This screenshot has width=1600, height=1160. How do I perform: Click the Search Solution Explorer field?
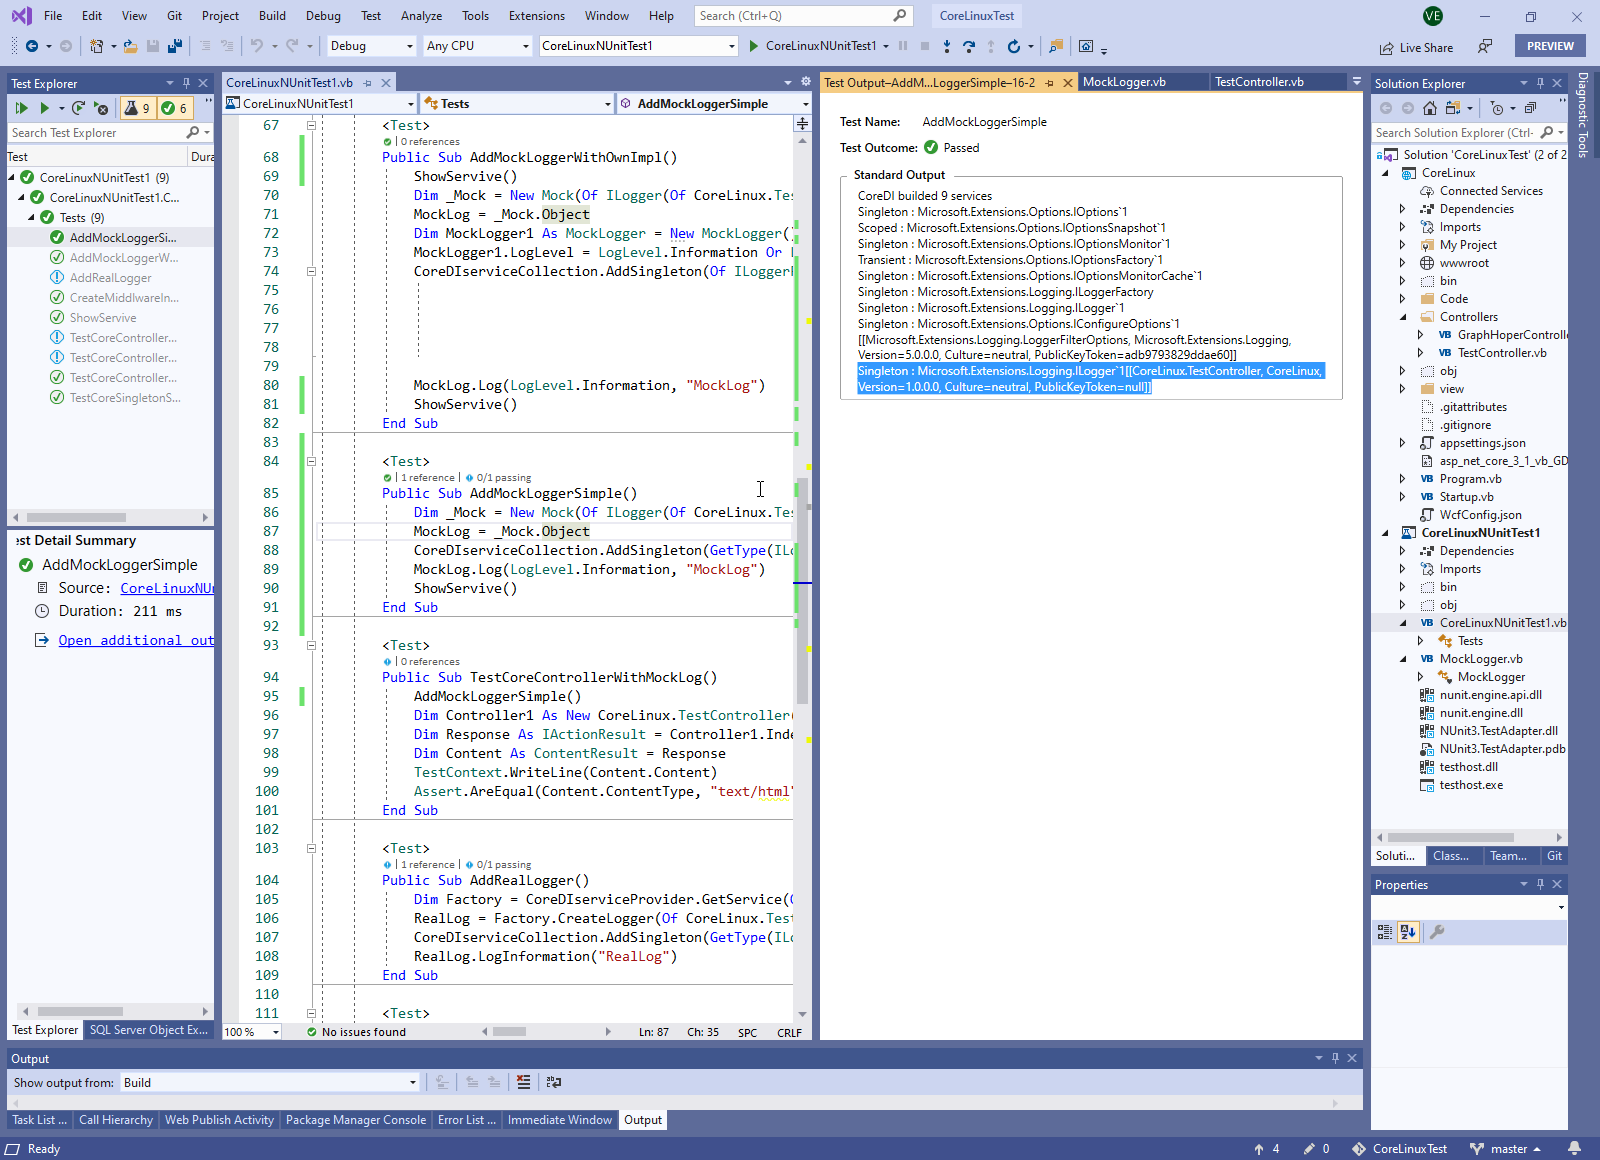click(1453, 133)
